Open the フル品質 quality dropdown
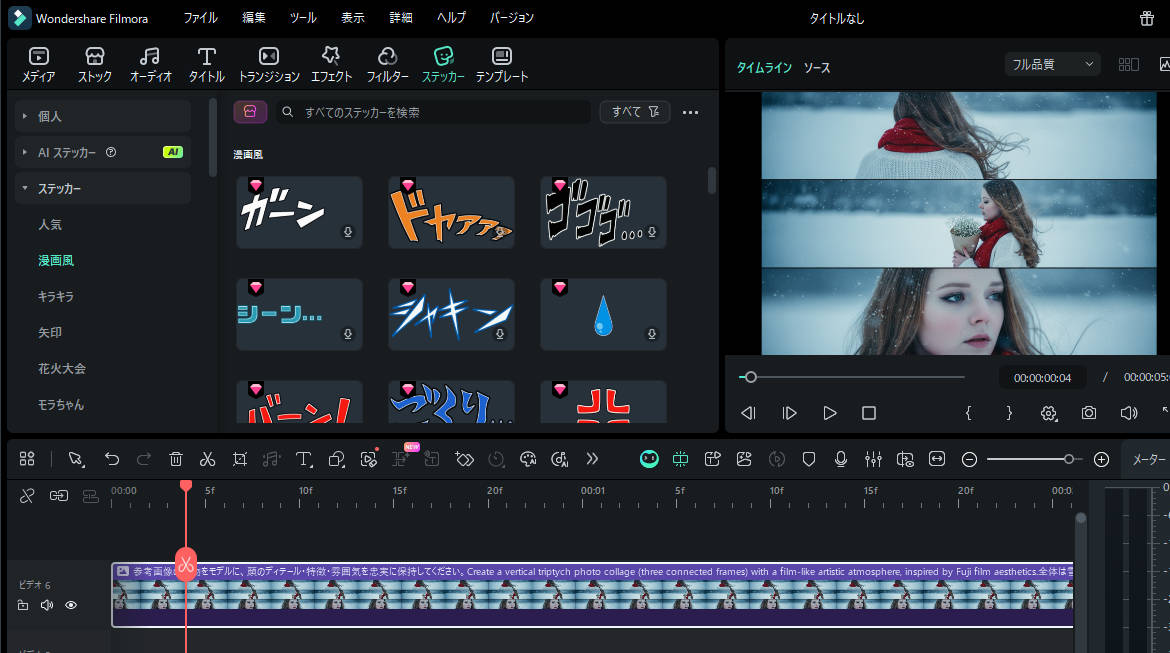 (x=1052, y=63)
